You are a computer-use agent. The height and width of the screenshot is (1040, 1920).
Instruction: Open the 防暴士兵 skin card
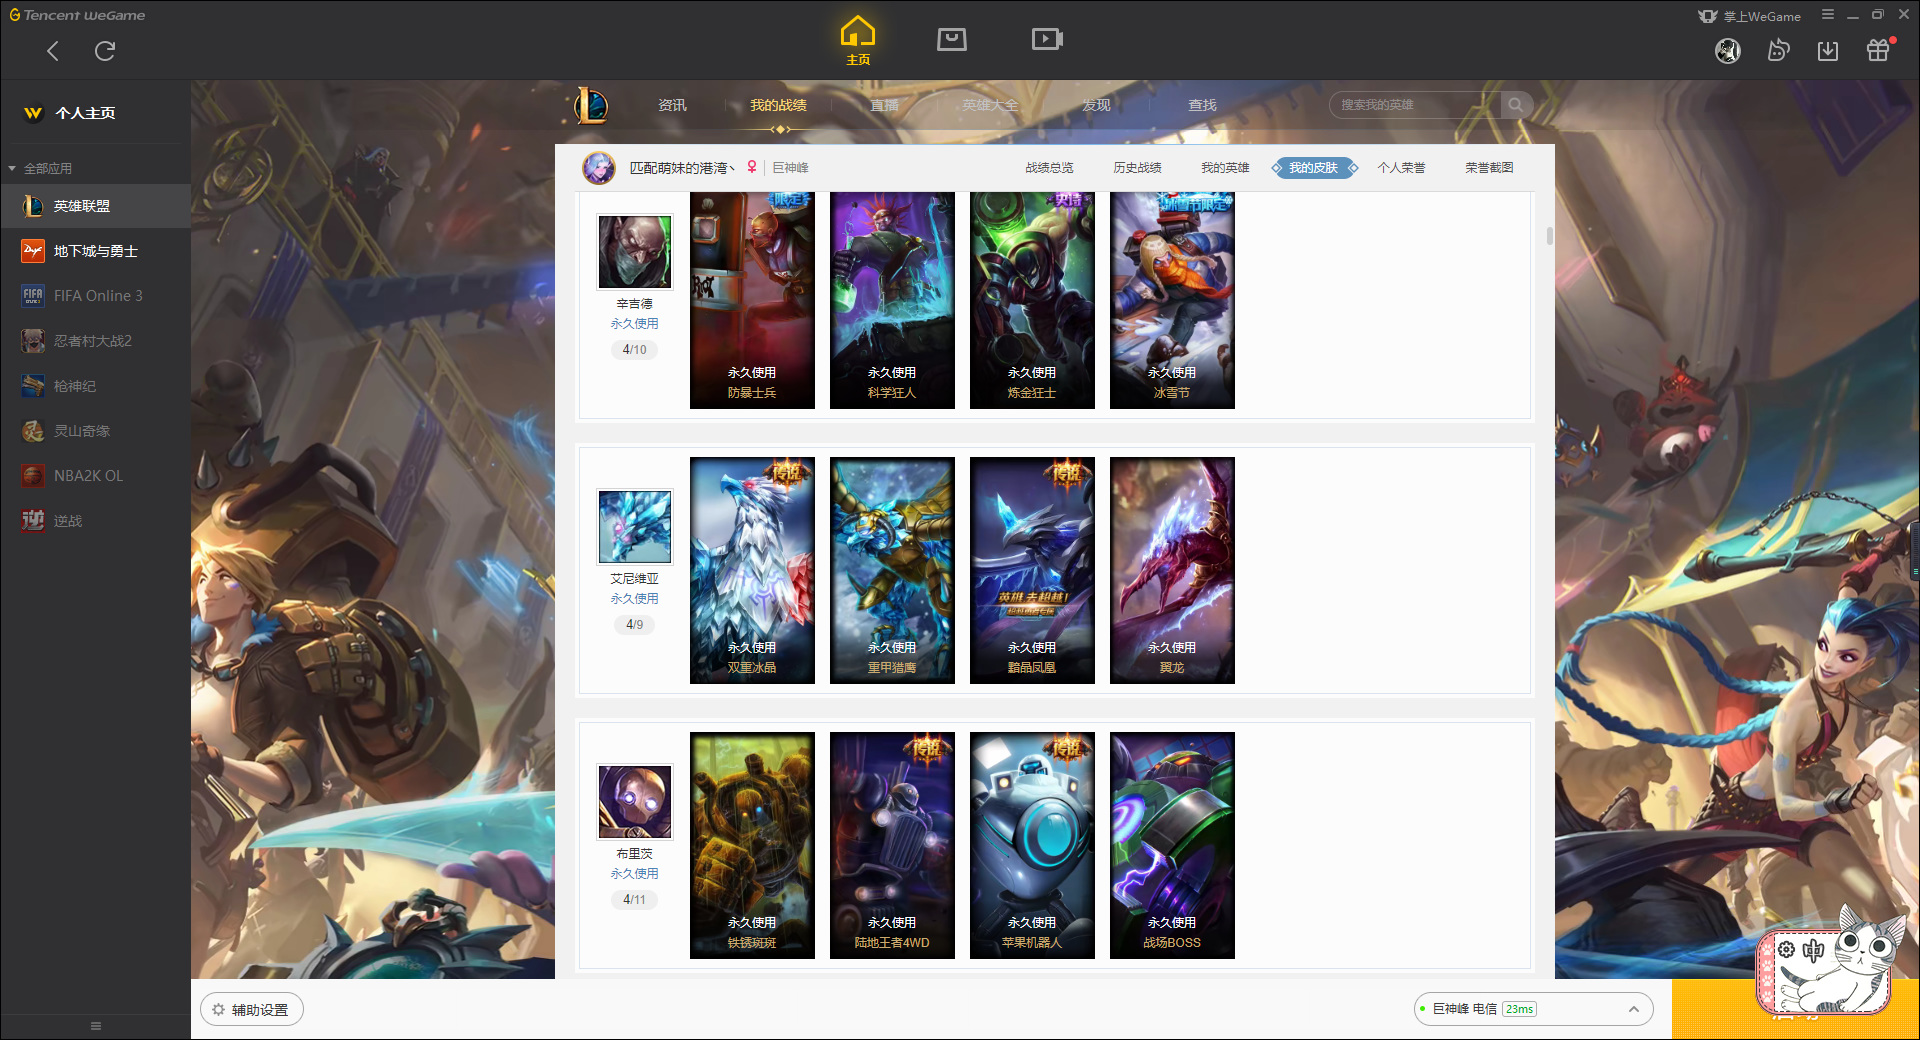[752, 300]
